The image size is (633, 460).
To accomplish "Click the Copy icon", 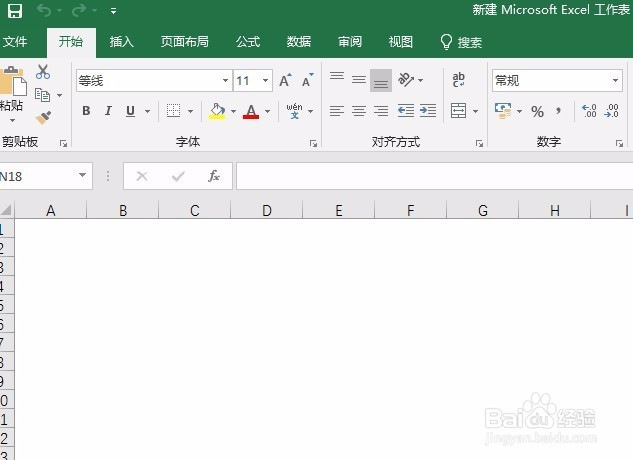I will (x=42, y=95).
